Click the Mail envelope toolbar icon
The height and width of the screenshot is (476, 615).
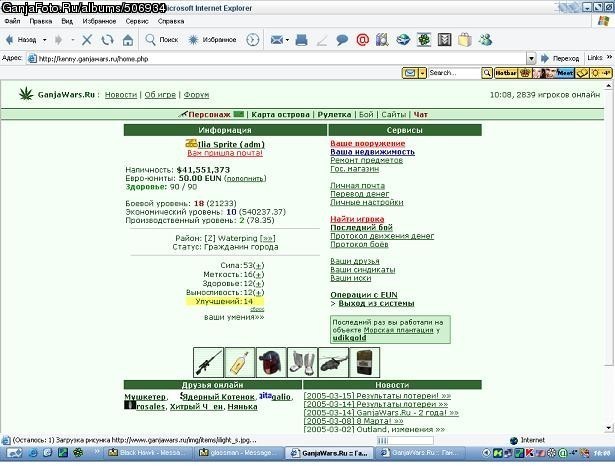click(x=277, y=40)
